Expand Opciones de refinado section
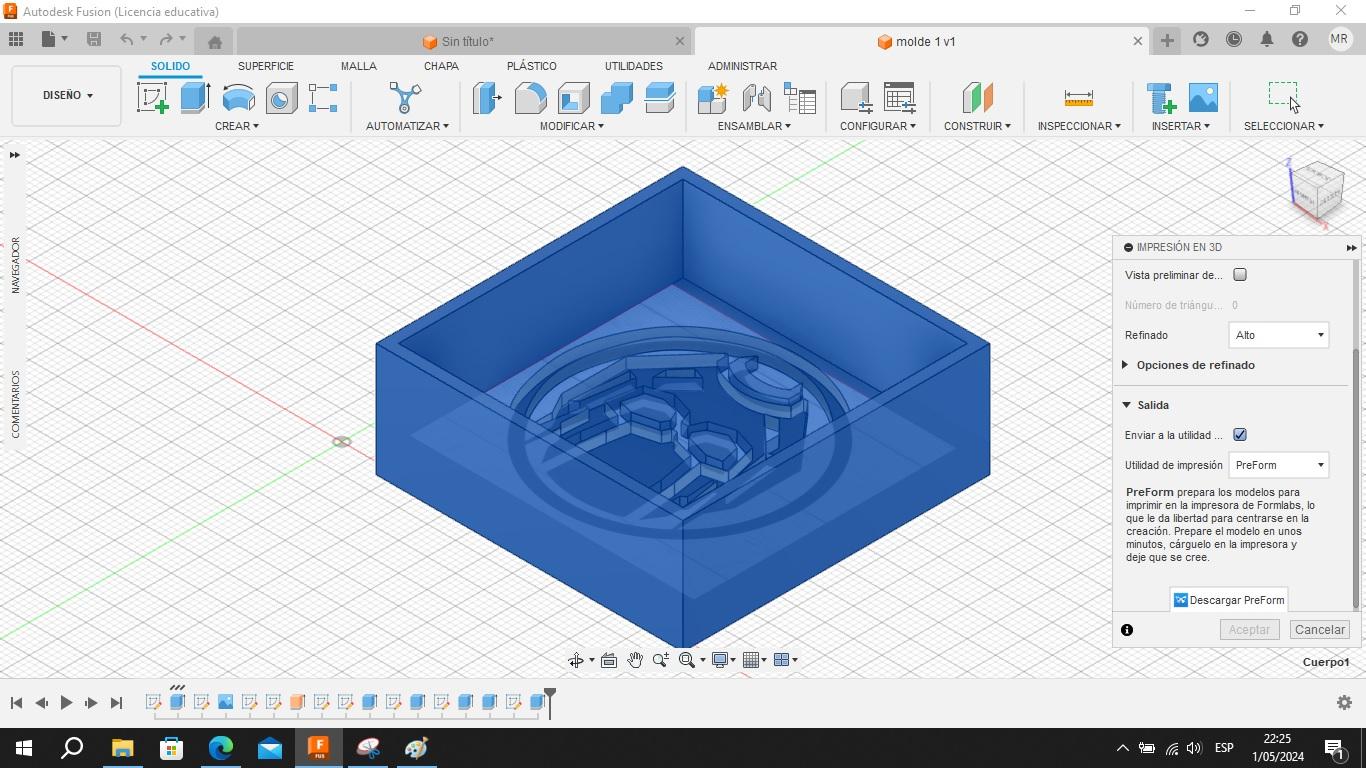This screenshot has width=1366, height=768. pyautogui.click(x=1189, y=365)
